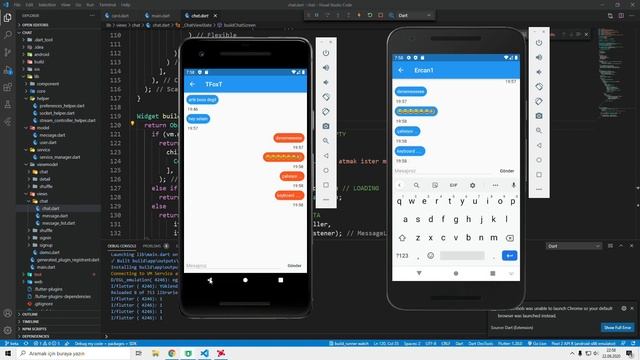This screenshot has width=640, height=360.
Task: Click the red stop debugging icon
Action: pyautogui.click(x=380, y=15)
